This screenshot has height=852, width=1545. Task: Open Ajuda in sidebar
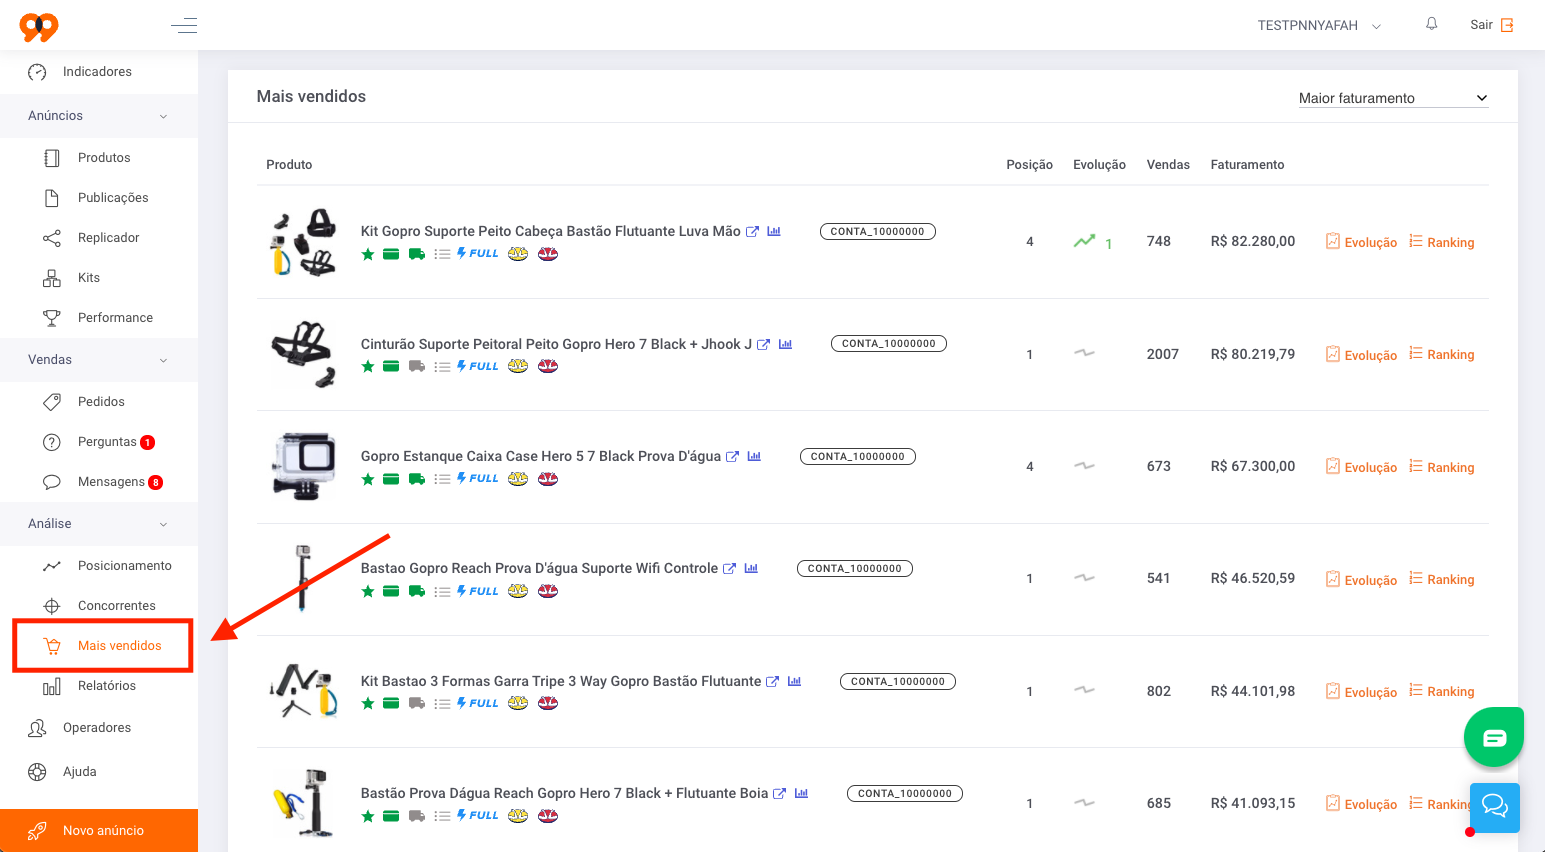79,772
